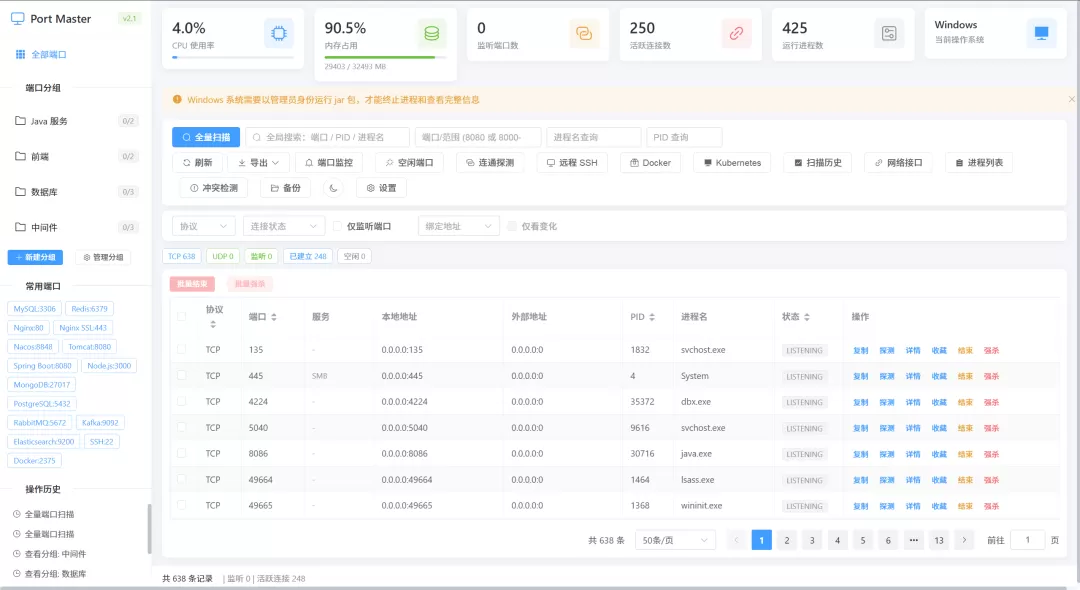Expand the 连接状态 dropdown

[x=283, y=226]
